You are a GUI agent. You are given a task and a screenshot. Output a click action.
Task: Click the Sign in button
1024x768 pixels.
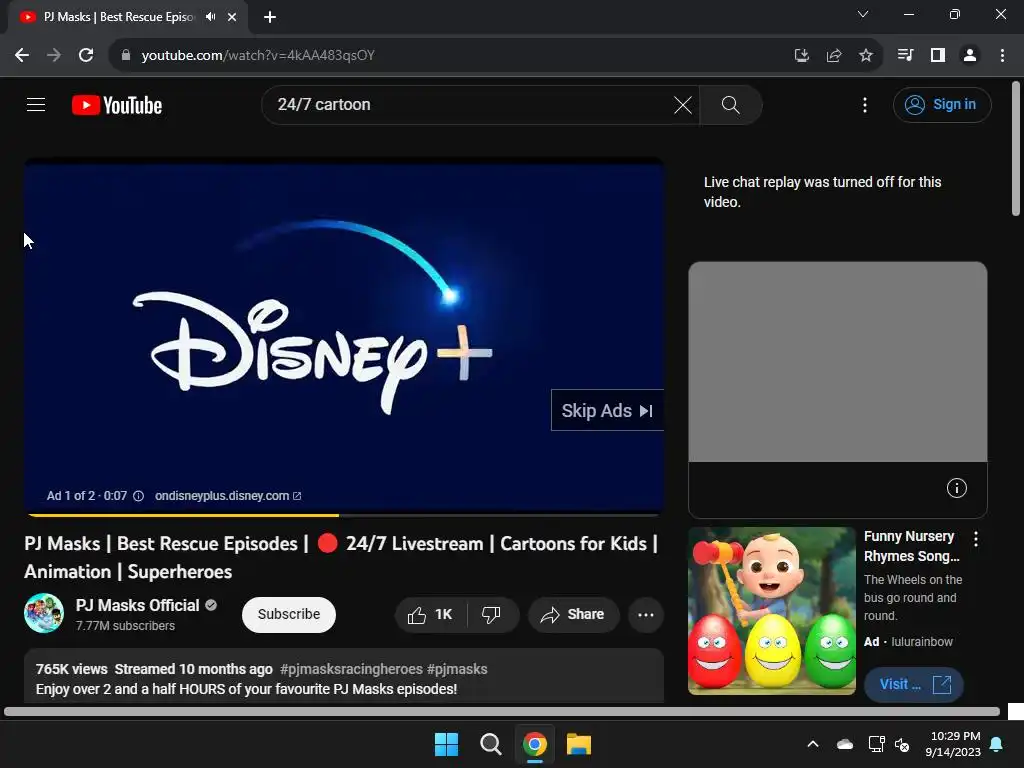coord(942,104)
